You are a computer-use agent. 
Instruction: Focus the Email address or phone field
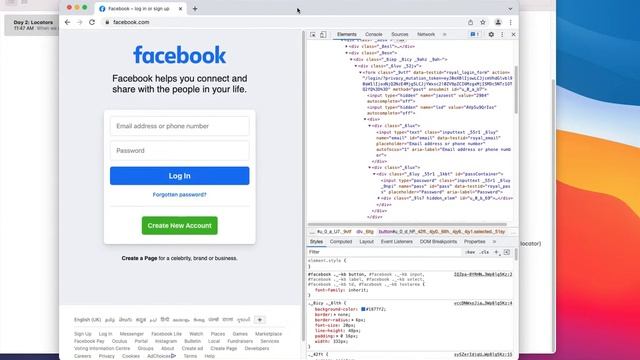[180, 126]
